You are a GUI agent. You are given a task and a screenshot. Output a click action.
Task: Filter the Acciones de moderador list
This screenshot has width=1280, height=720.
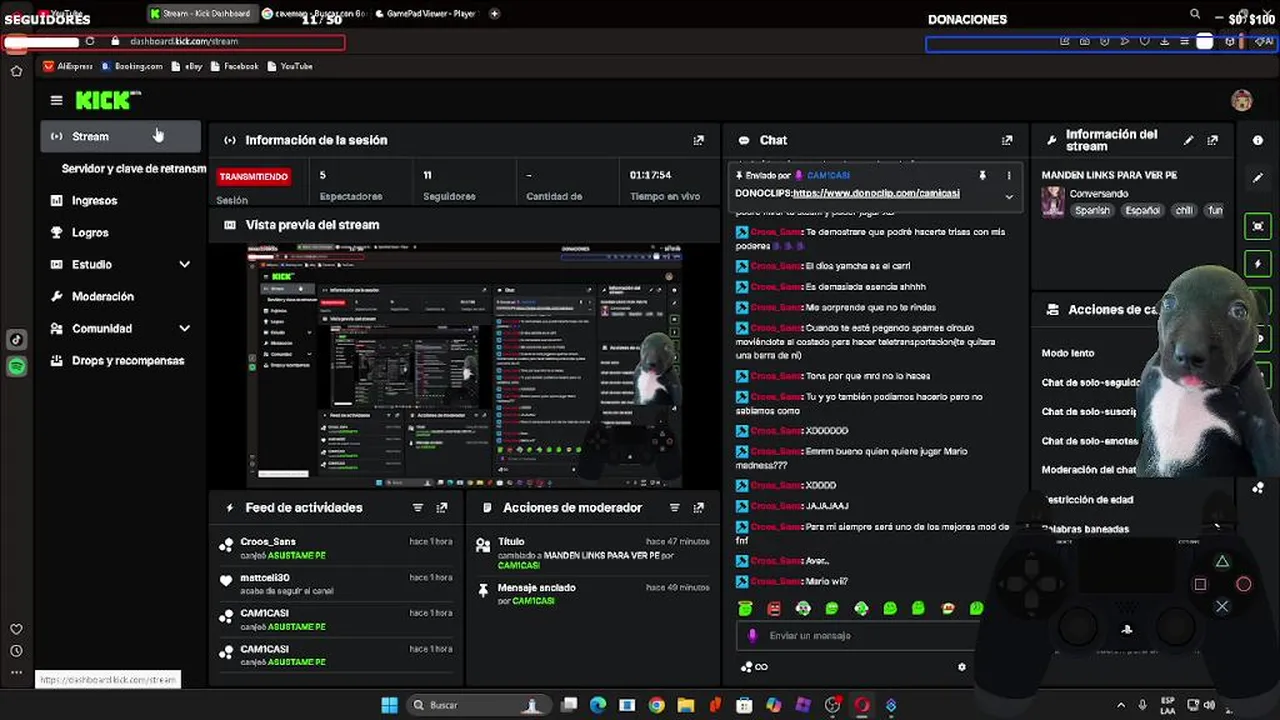tap(674, 508)
